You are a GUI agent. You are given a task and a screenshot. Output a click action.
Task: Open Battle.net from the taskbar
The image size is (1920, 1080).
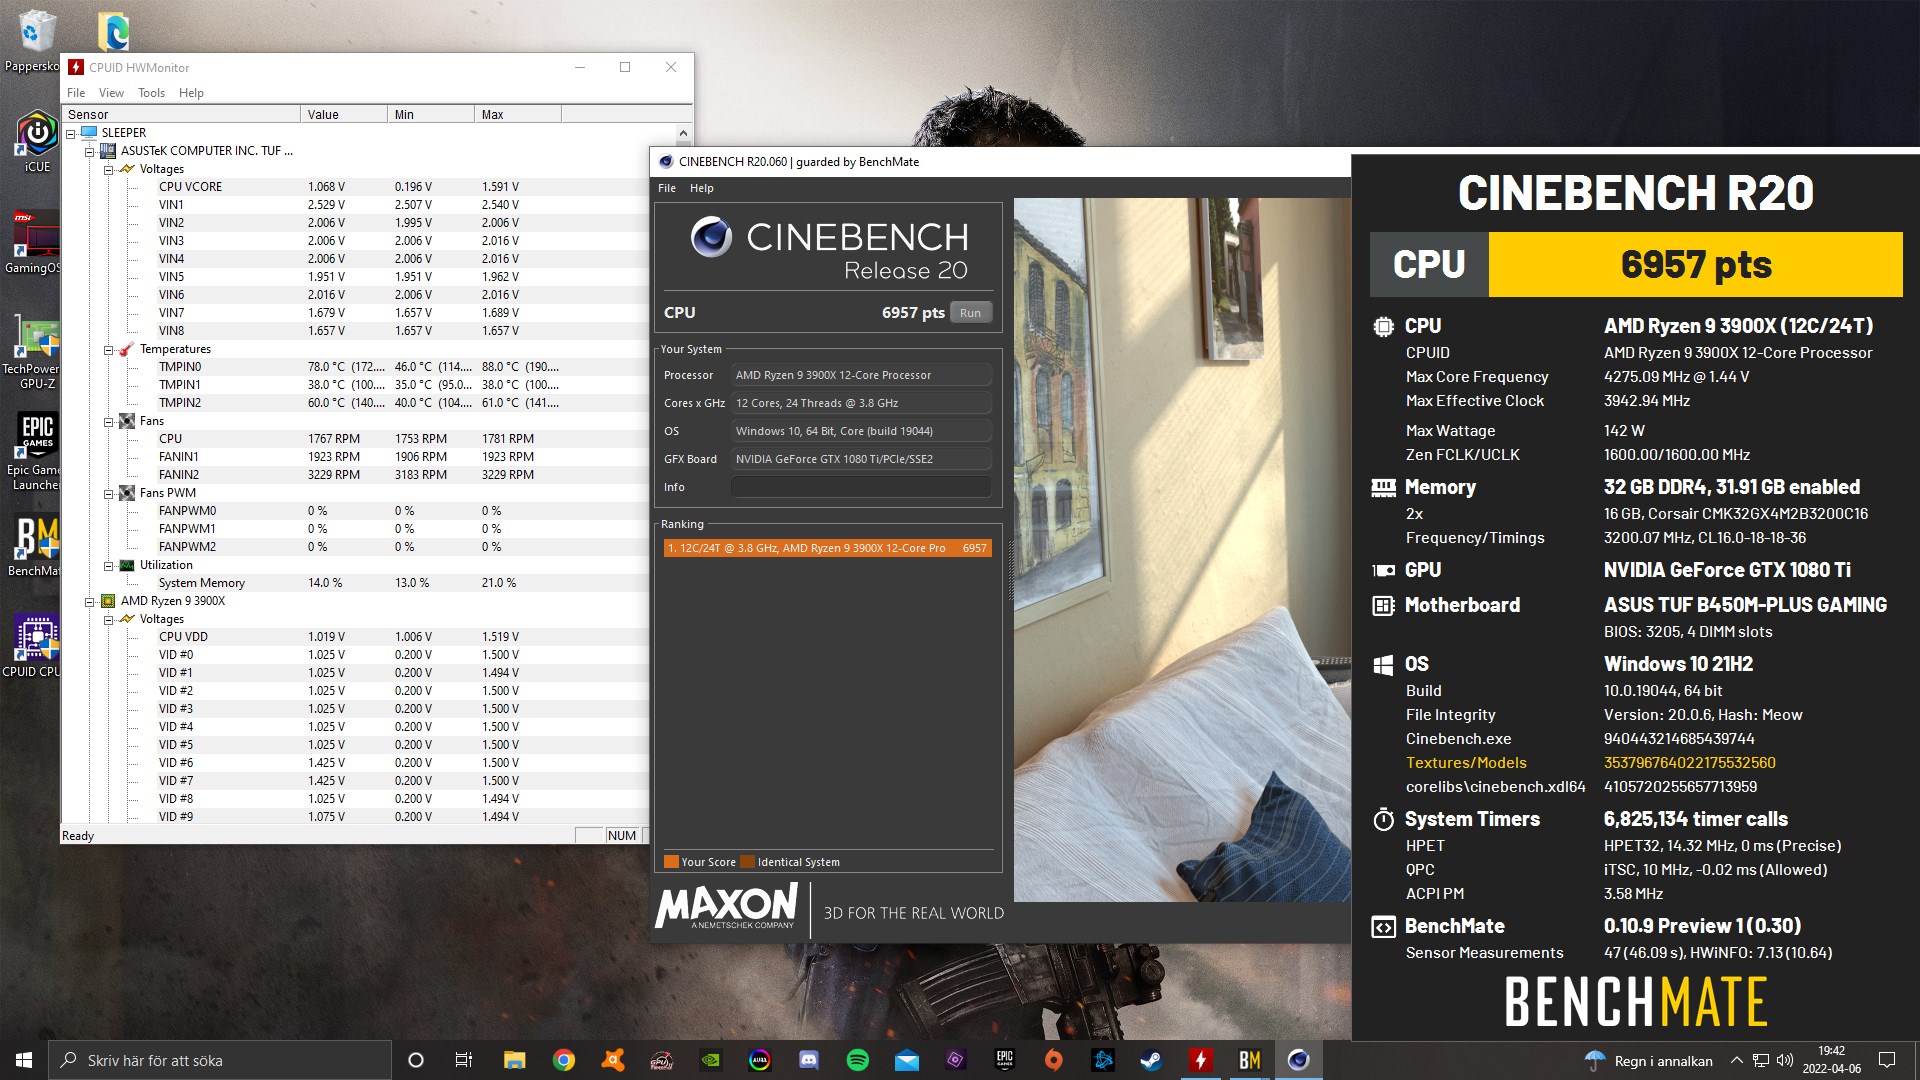[x=1103, y=1060]
